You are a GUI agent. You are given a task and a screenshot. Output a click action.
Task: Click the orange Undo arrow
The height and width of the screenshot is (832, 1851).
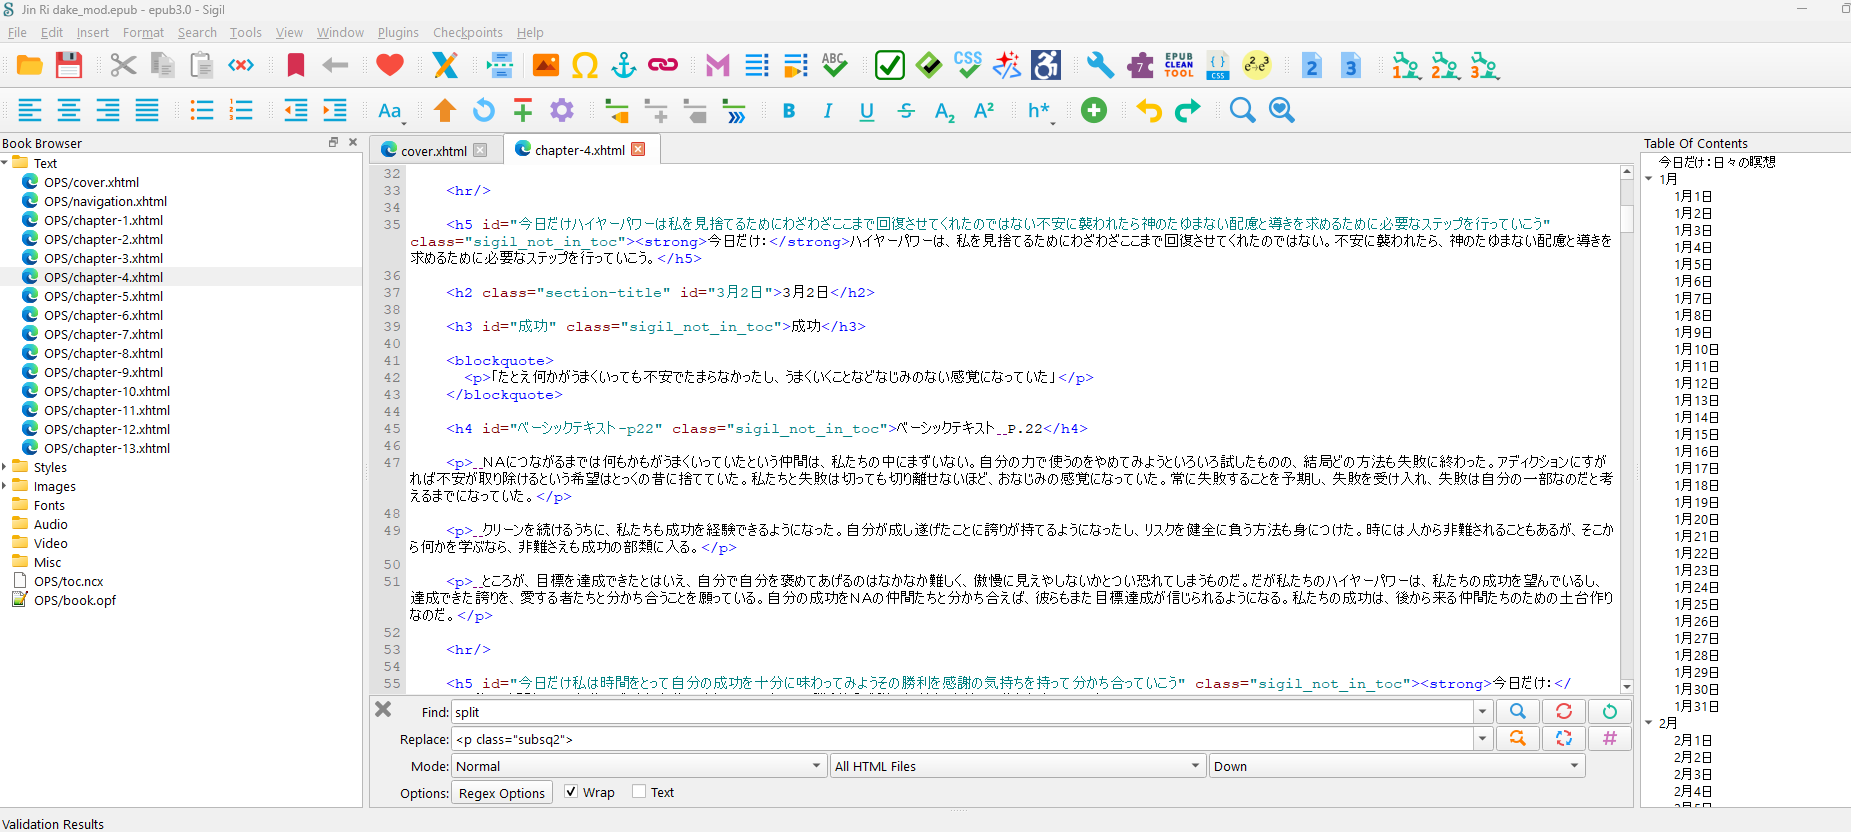pyautogui.click(x=1149, y=110)
